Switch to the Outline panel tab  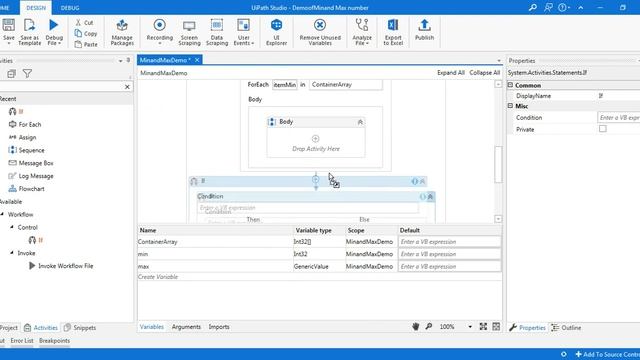(x=566, y=328)
